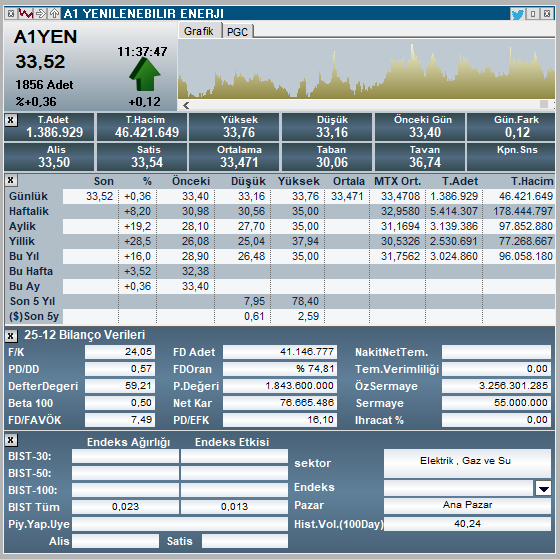
Task: Click the Satis 33,54 tile
Action: click(142, 157)
